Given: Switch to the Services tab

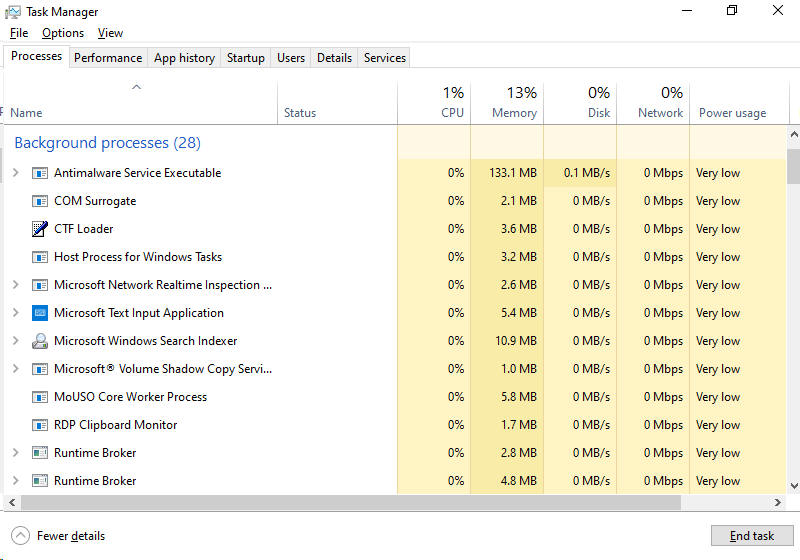Looking at the screenshot, I should click(385, 58).
